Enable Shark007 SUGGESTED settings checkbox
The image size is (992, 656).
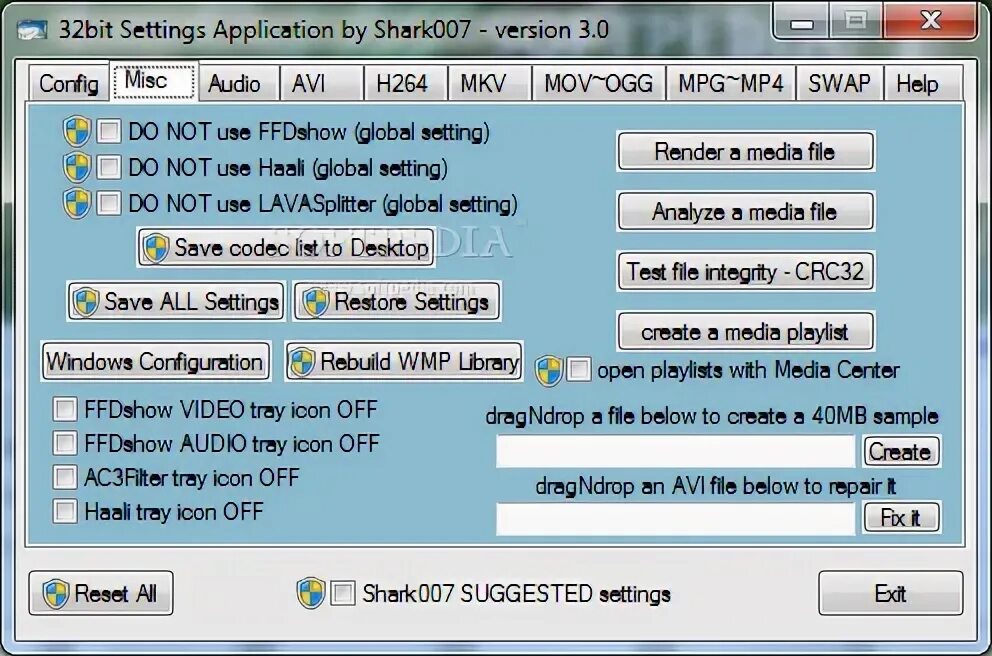point(343,593)
